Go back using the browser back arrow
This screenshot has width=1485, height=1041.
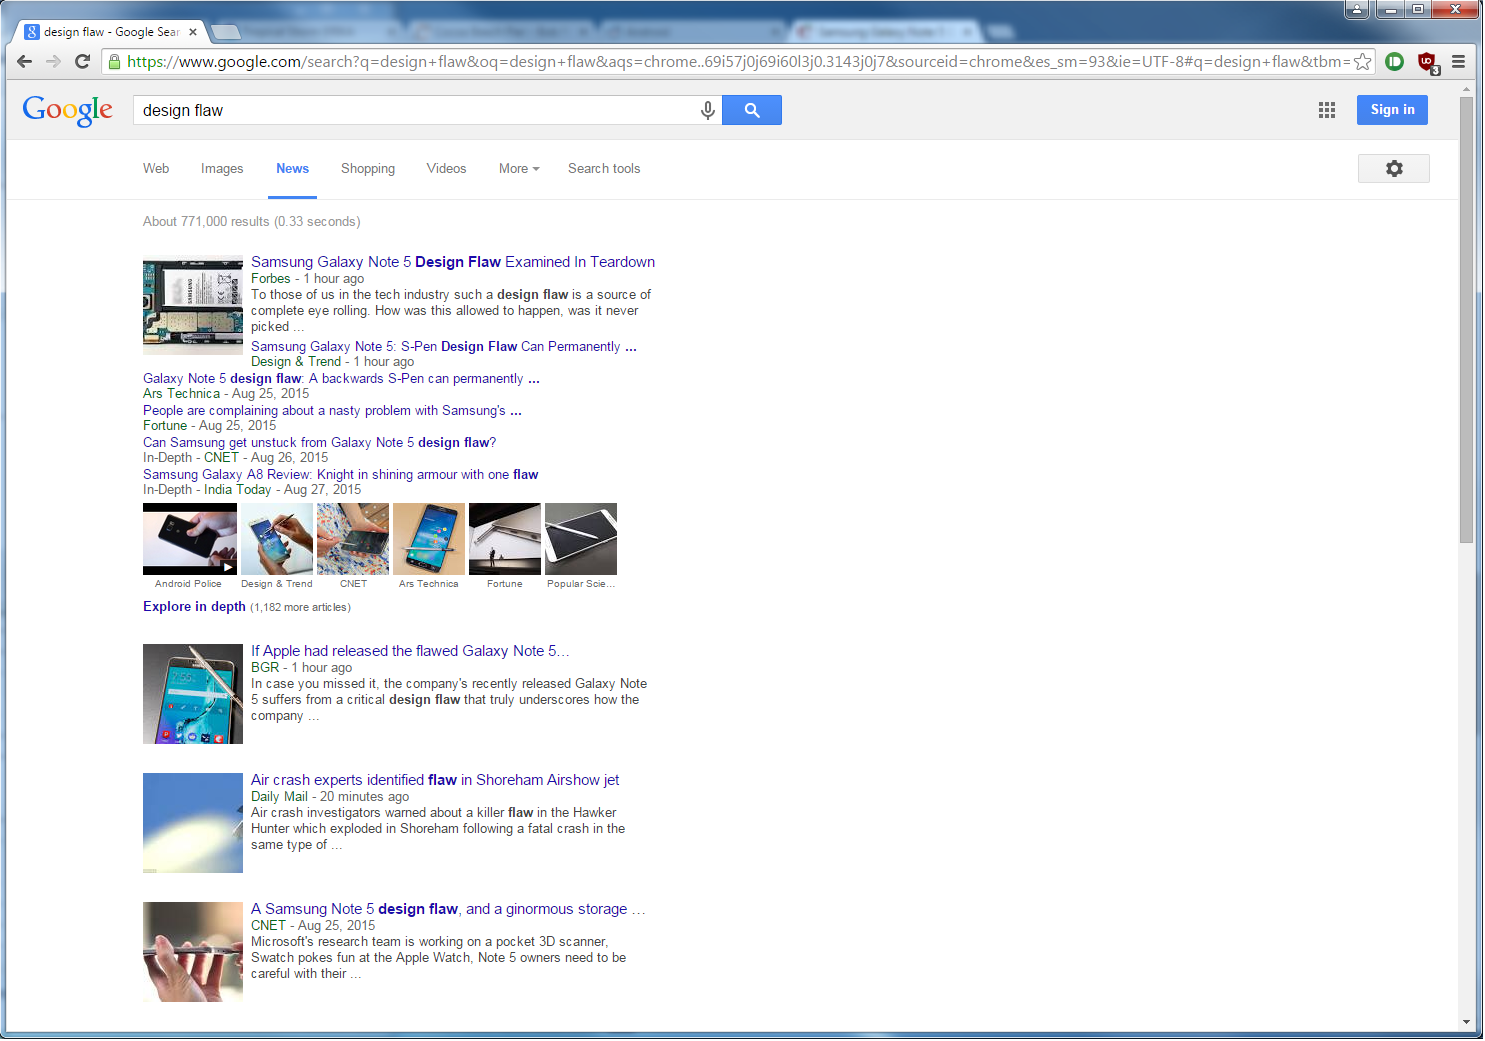(x=25, y=62)
